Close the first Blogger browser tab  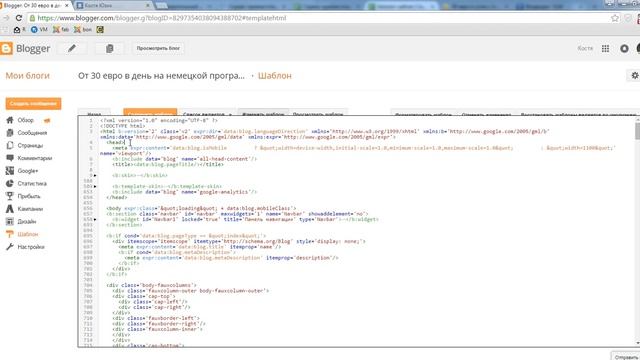(x=67, y=6)
